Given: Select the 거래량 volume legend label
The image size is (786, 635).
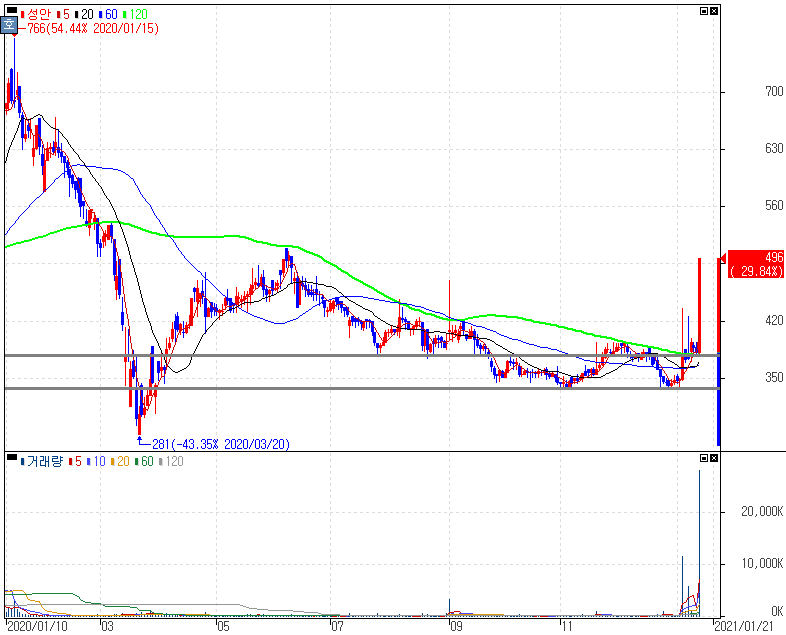Looking at the screenshot, I should [42, 461].
